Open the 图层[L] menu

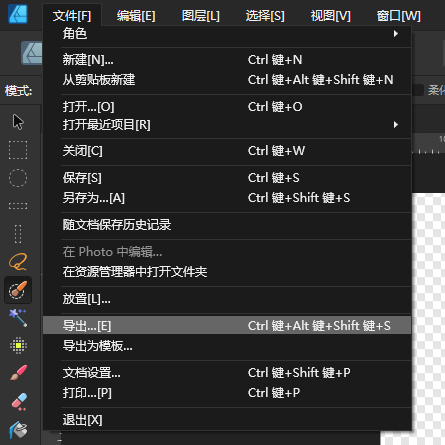201,16
